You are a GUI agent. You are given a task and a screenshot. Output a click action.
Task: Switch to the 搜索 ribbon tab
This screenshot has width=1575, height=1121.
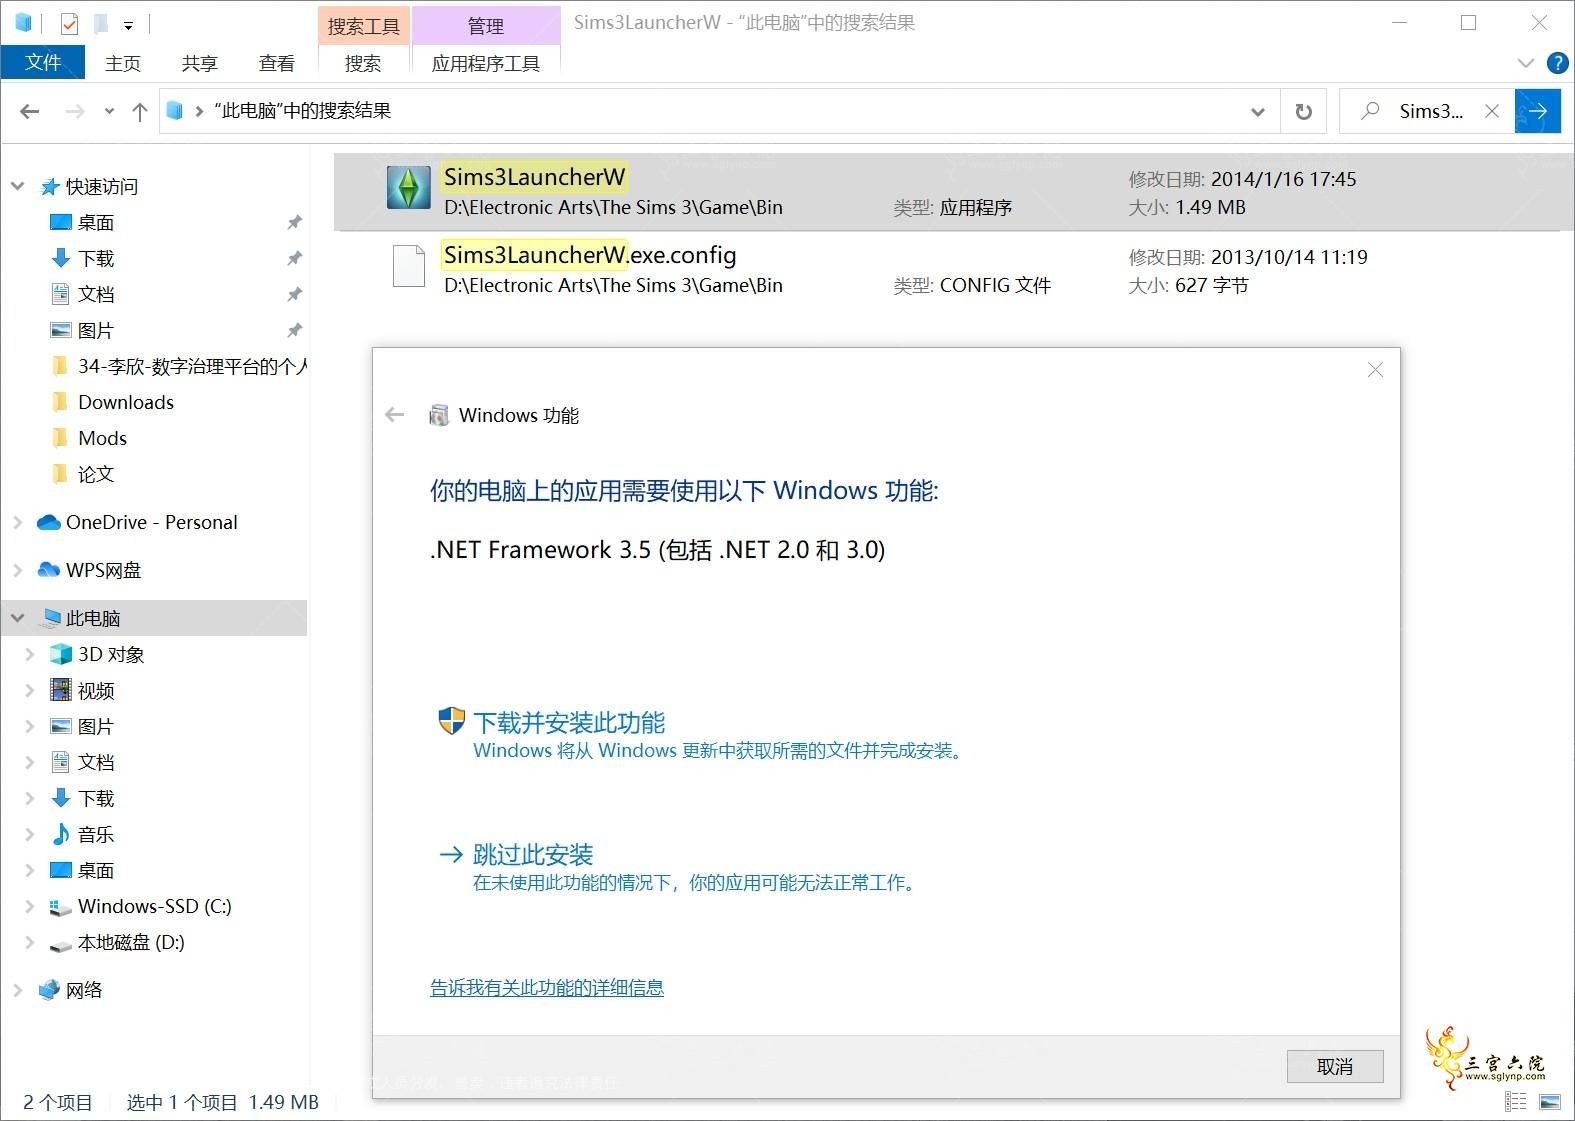(363, 63)
